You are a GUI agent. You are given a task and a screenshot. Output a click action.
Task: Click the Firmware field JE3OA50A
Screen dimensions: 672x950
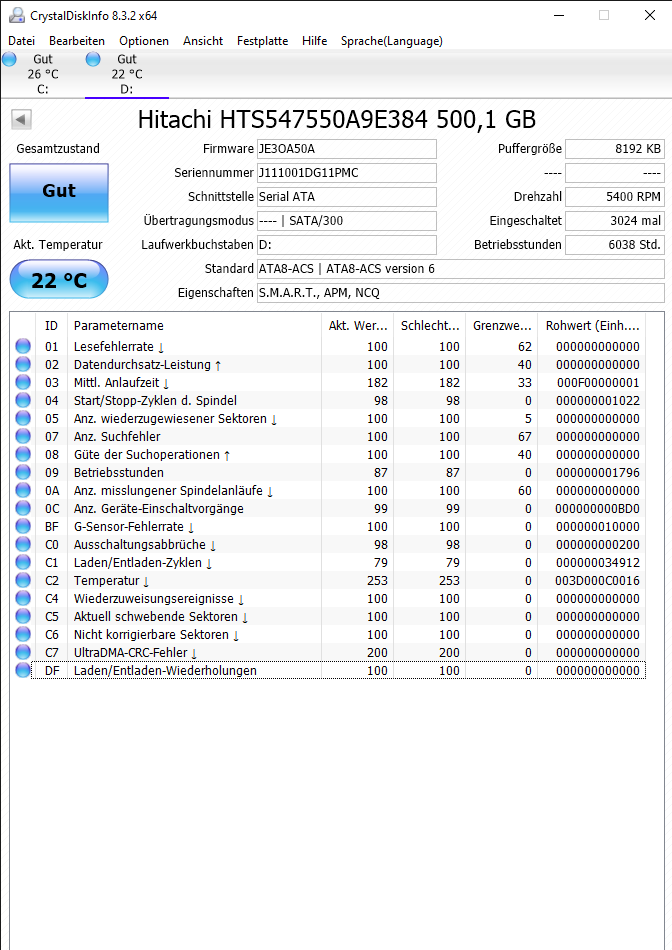347,149
